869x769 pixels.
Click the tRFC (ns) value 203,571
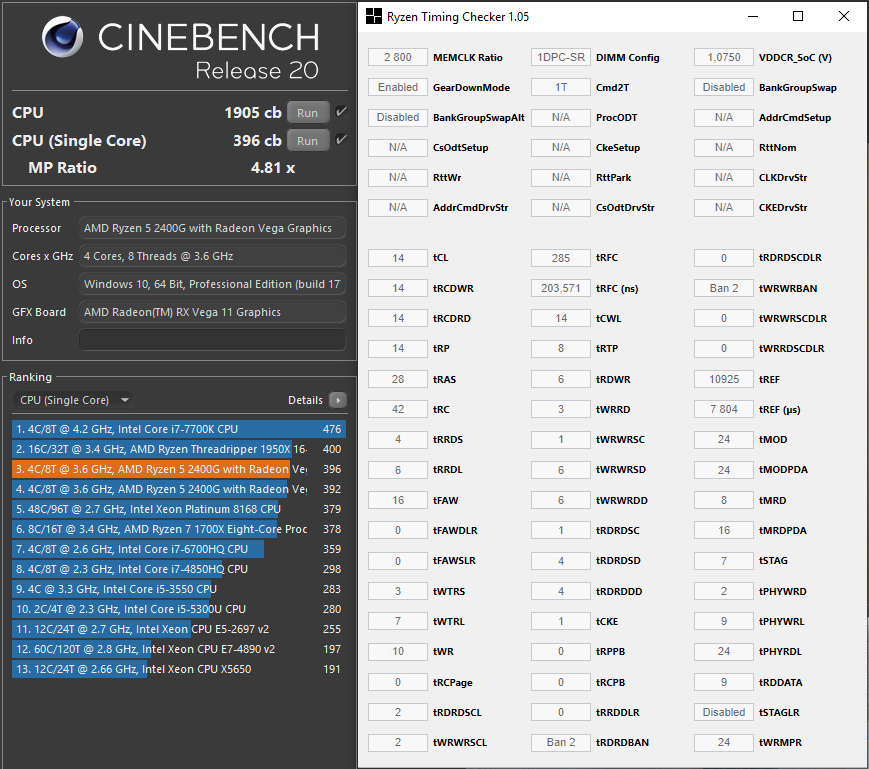tap(561, 288)
